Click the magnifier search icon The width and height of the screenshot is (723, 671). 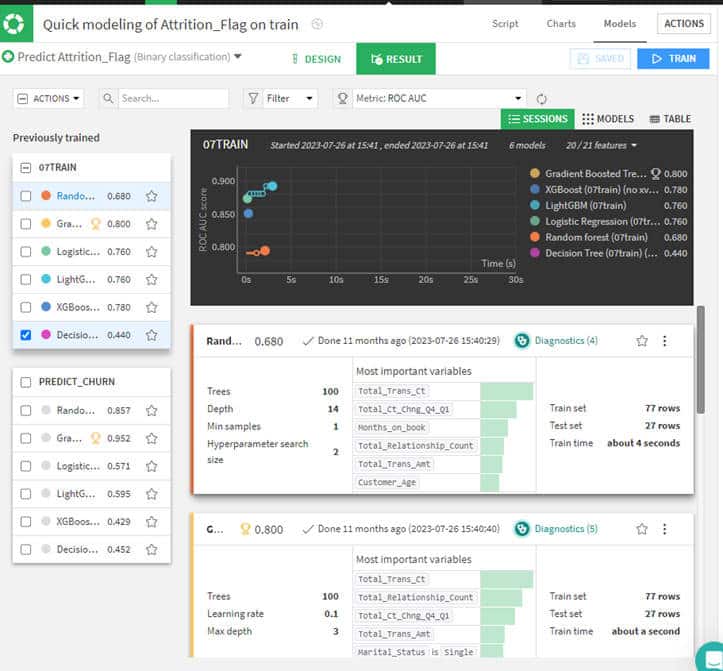pyautogui.click(x=108, y=98)
